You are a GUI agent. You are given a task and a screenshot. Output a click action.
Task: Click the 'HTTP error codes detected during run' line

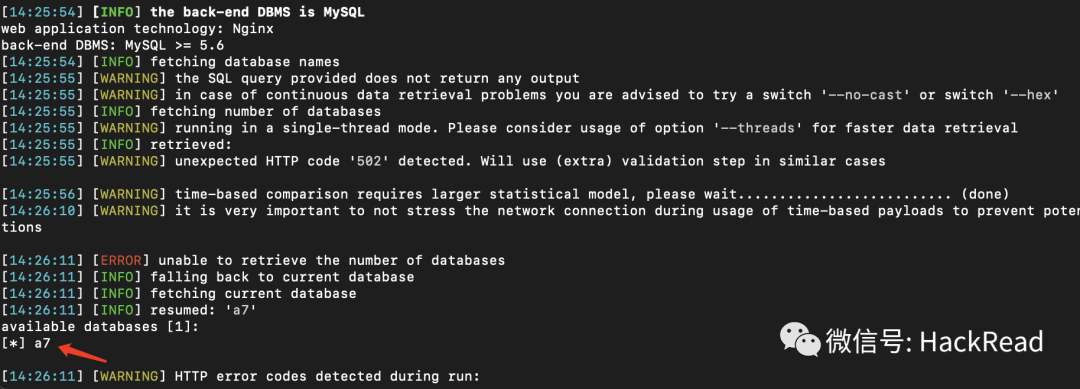tap(326, 377)
